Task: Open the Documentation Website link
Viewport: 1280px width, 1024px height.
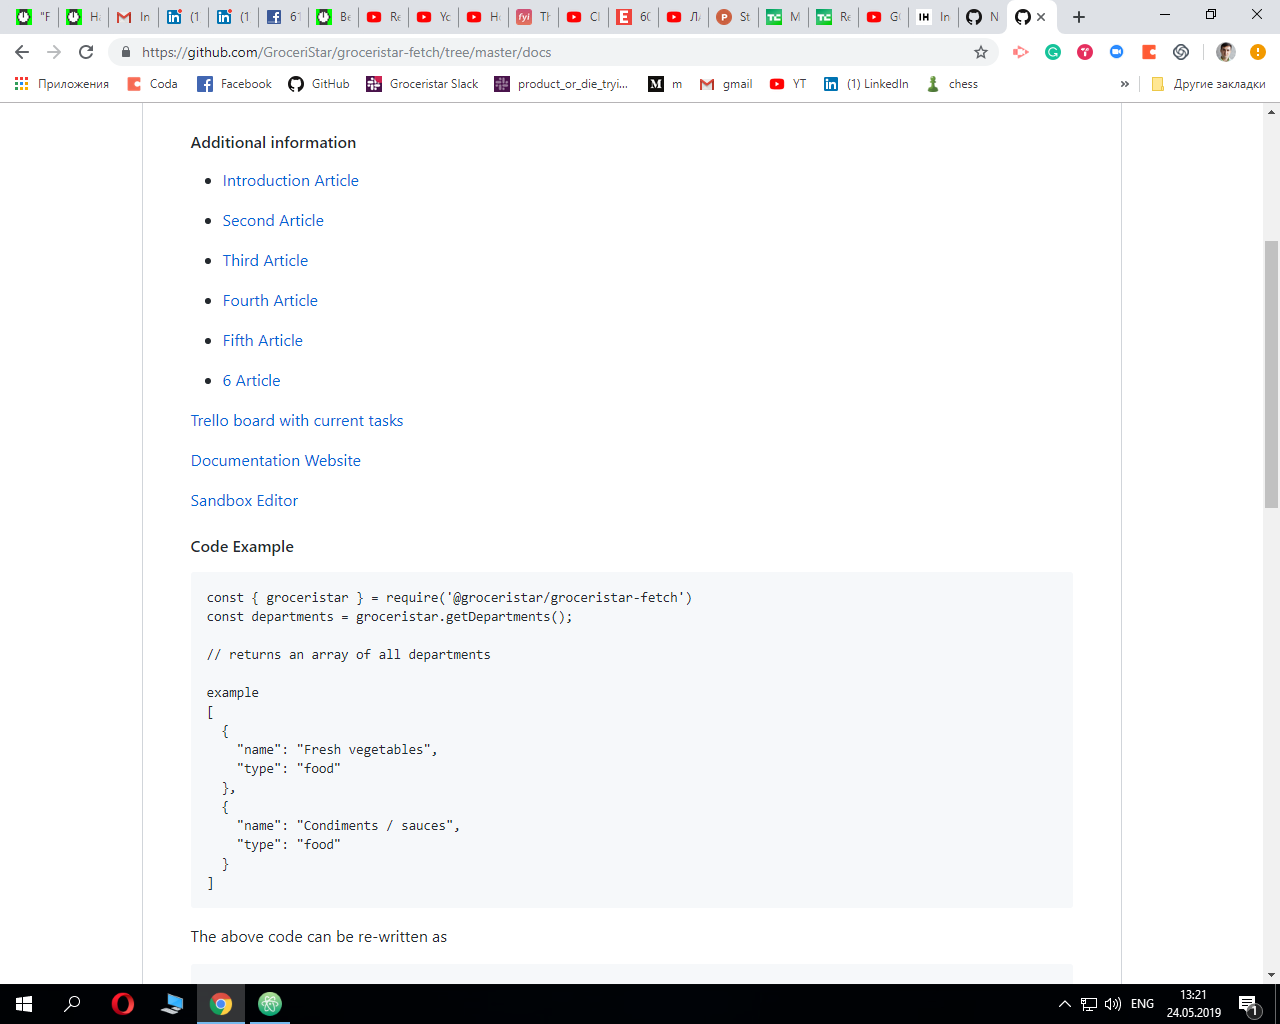Action: click(x=276, y=461)
